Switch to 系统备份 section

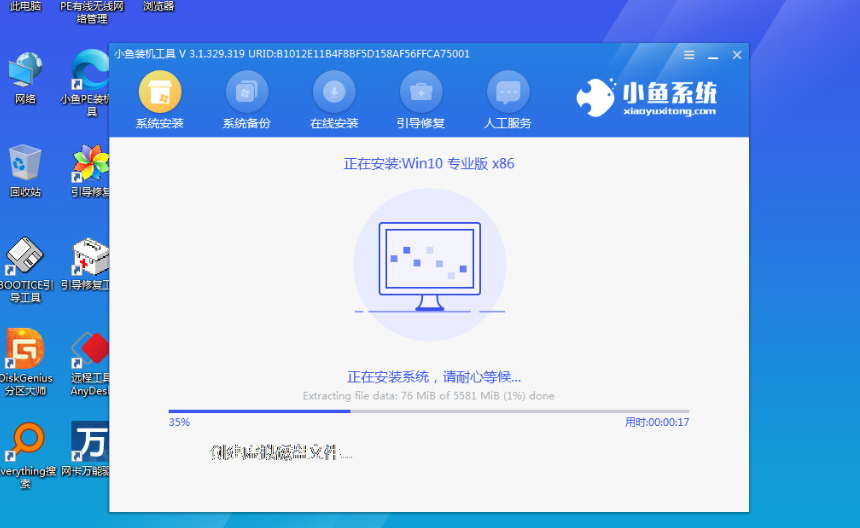(x=246, y=100)
